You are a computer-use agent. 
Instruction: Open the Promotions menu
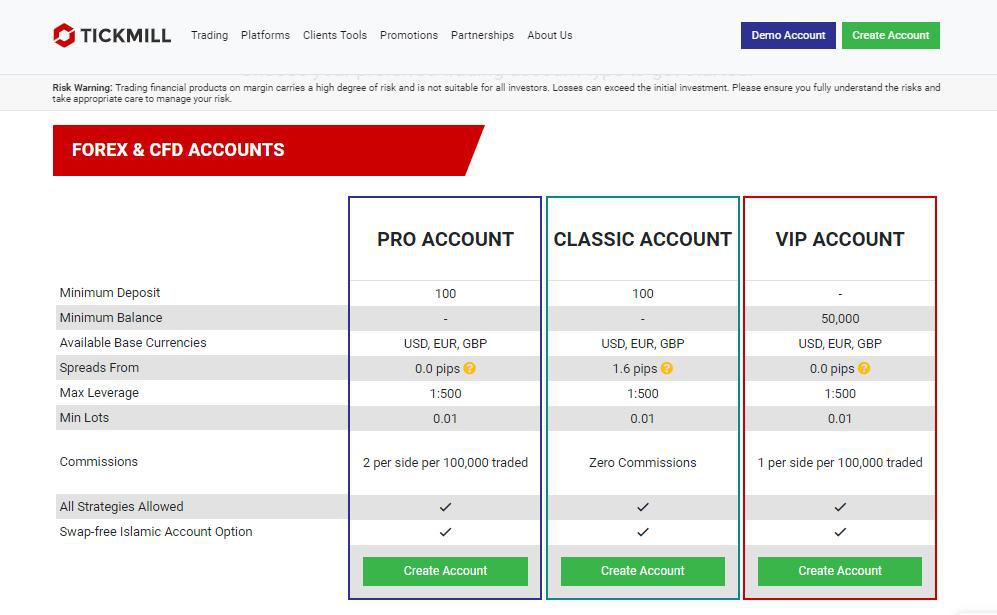point(409,36)
